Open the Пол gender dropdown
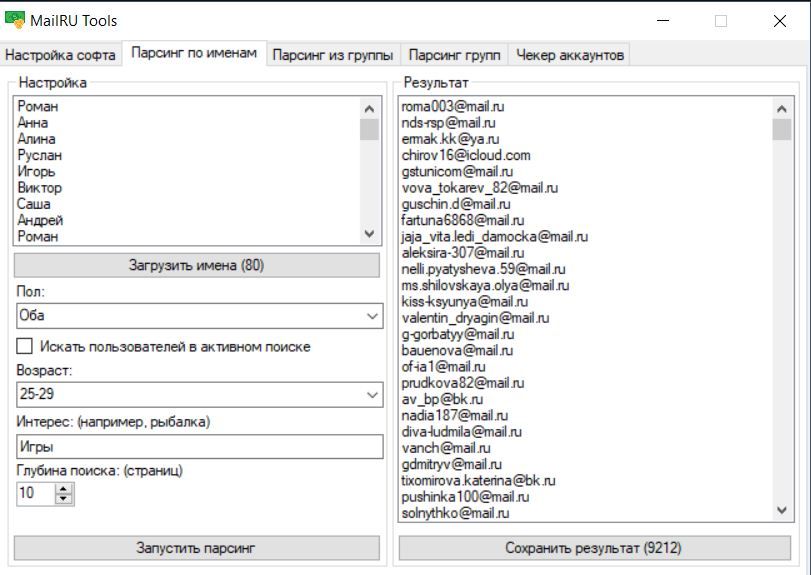 [x=198, y=316]
